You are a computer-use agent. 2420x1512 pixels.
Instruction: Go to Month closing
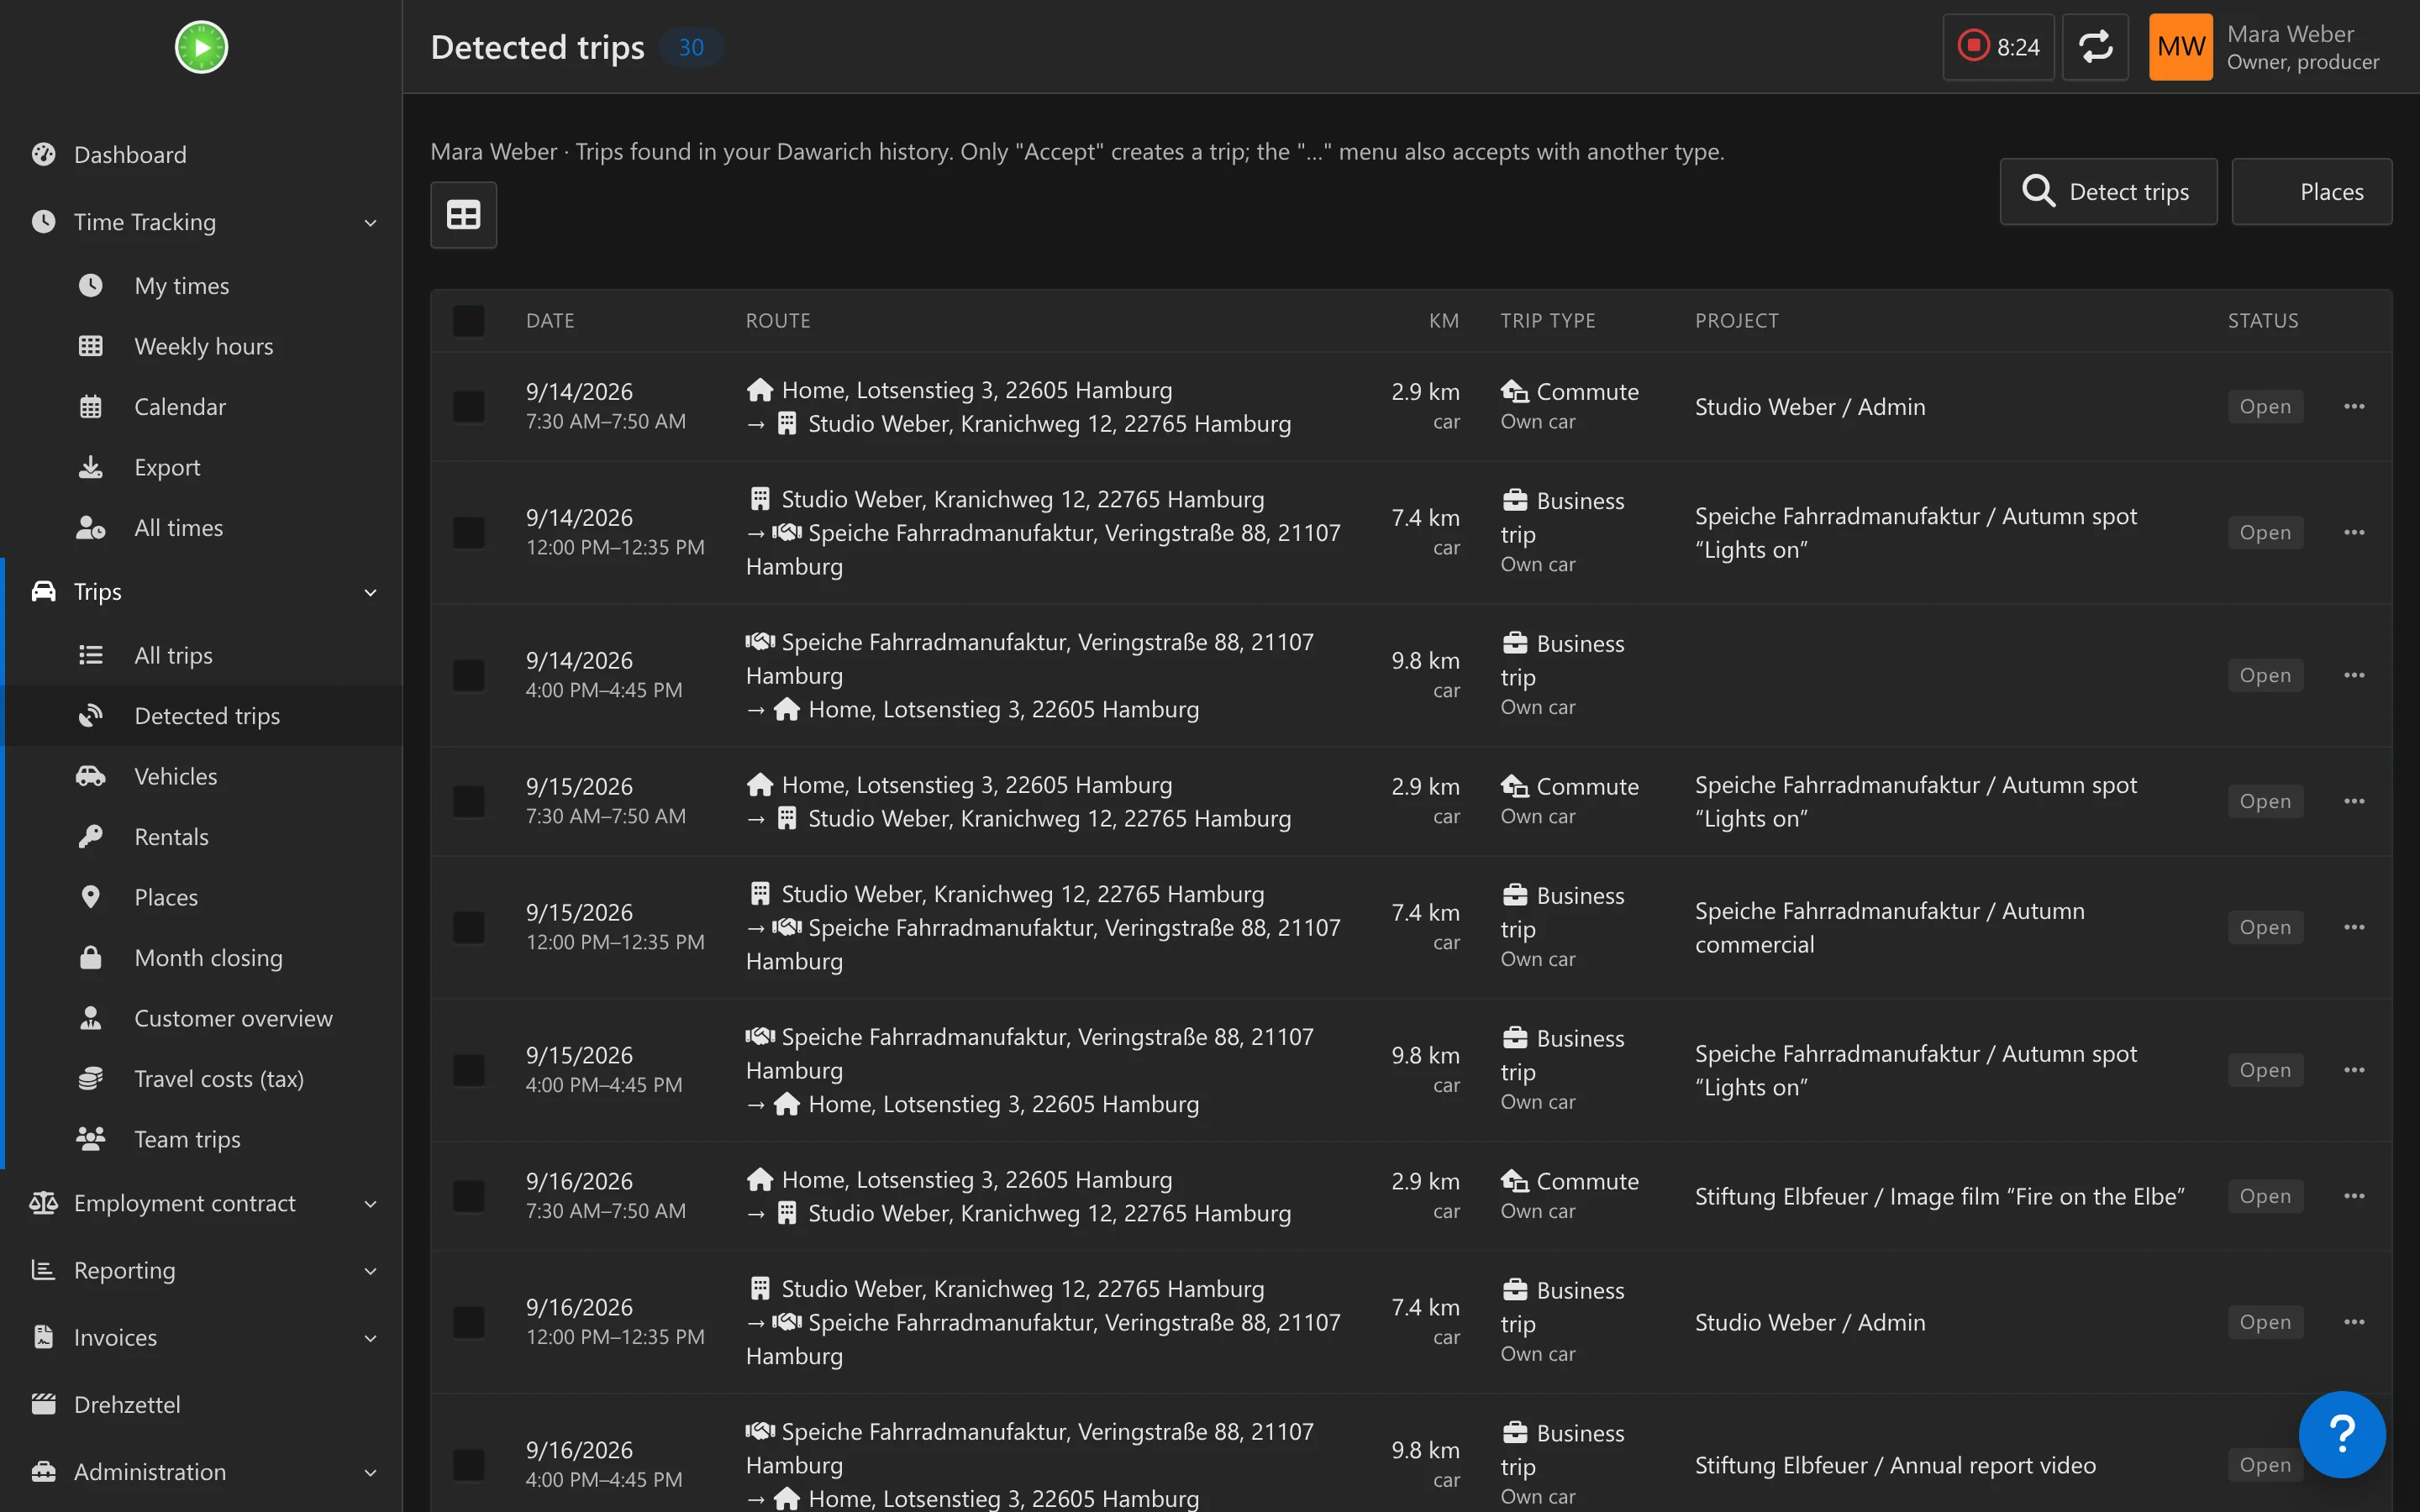(x=201, y=958)
